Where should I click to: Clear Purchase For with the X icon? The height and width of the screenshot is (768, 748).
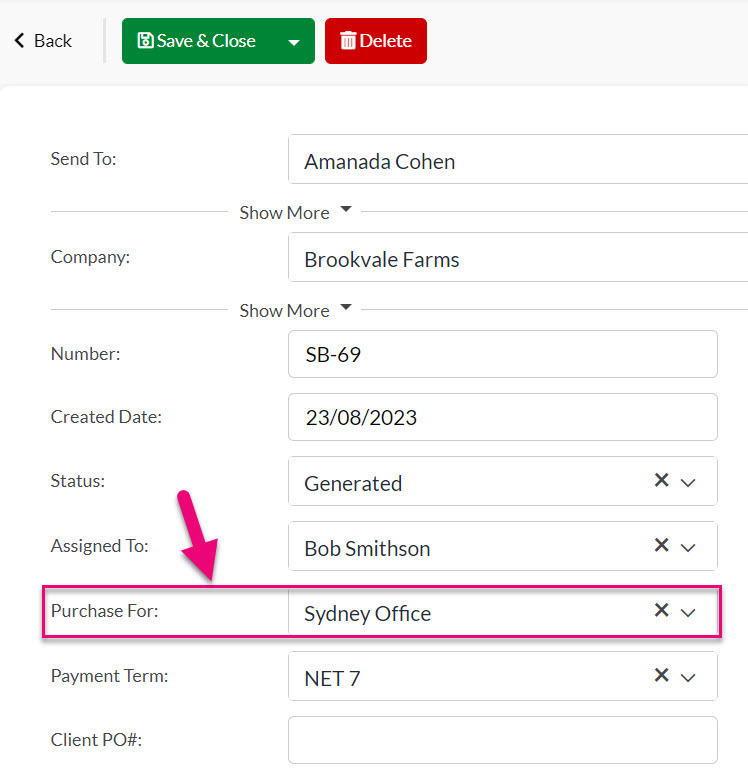pyautogui.click(x=661, y=610)
